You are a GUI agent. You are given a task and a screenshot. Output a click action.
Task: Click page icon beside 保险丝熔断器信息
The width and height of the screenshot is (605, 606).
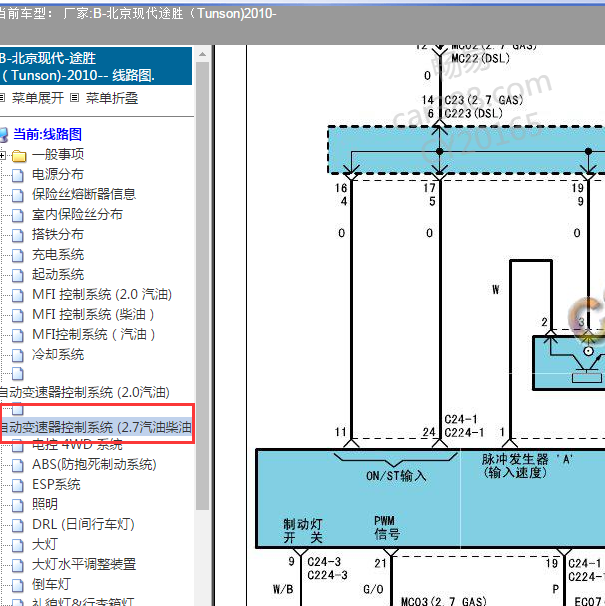click(18, 195)
